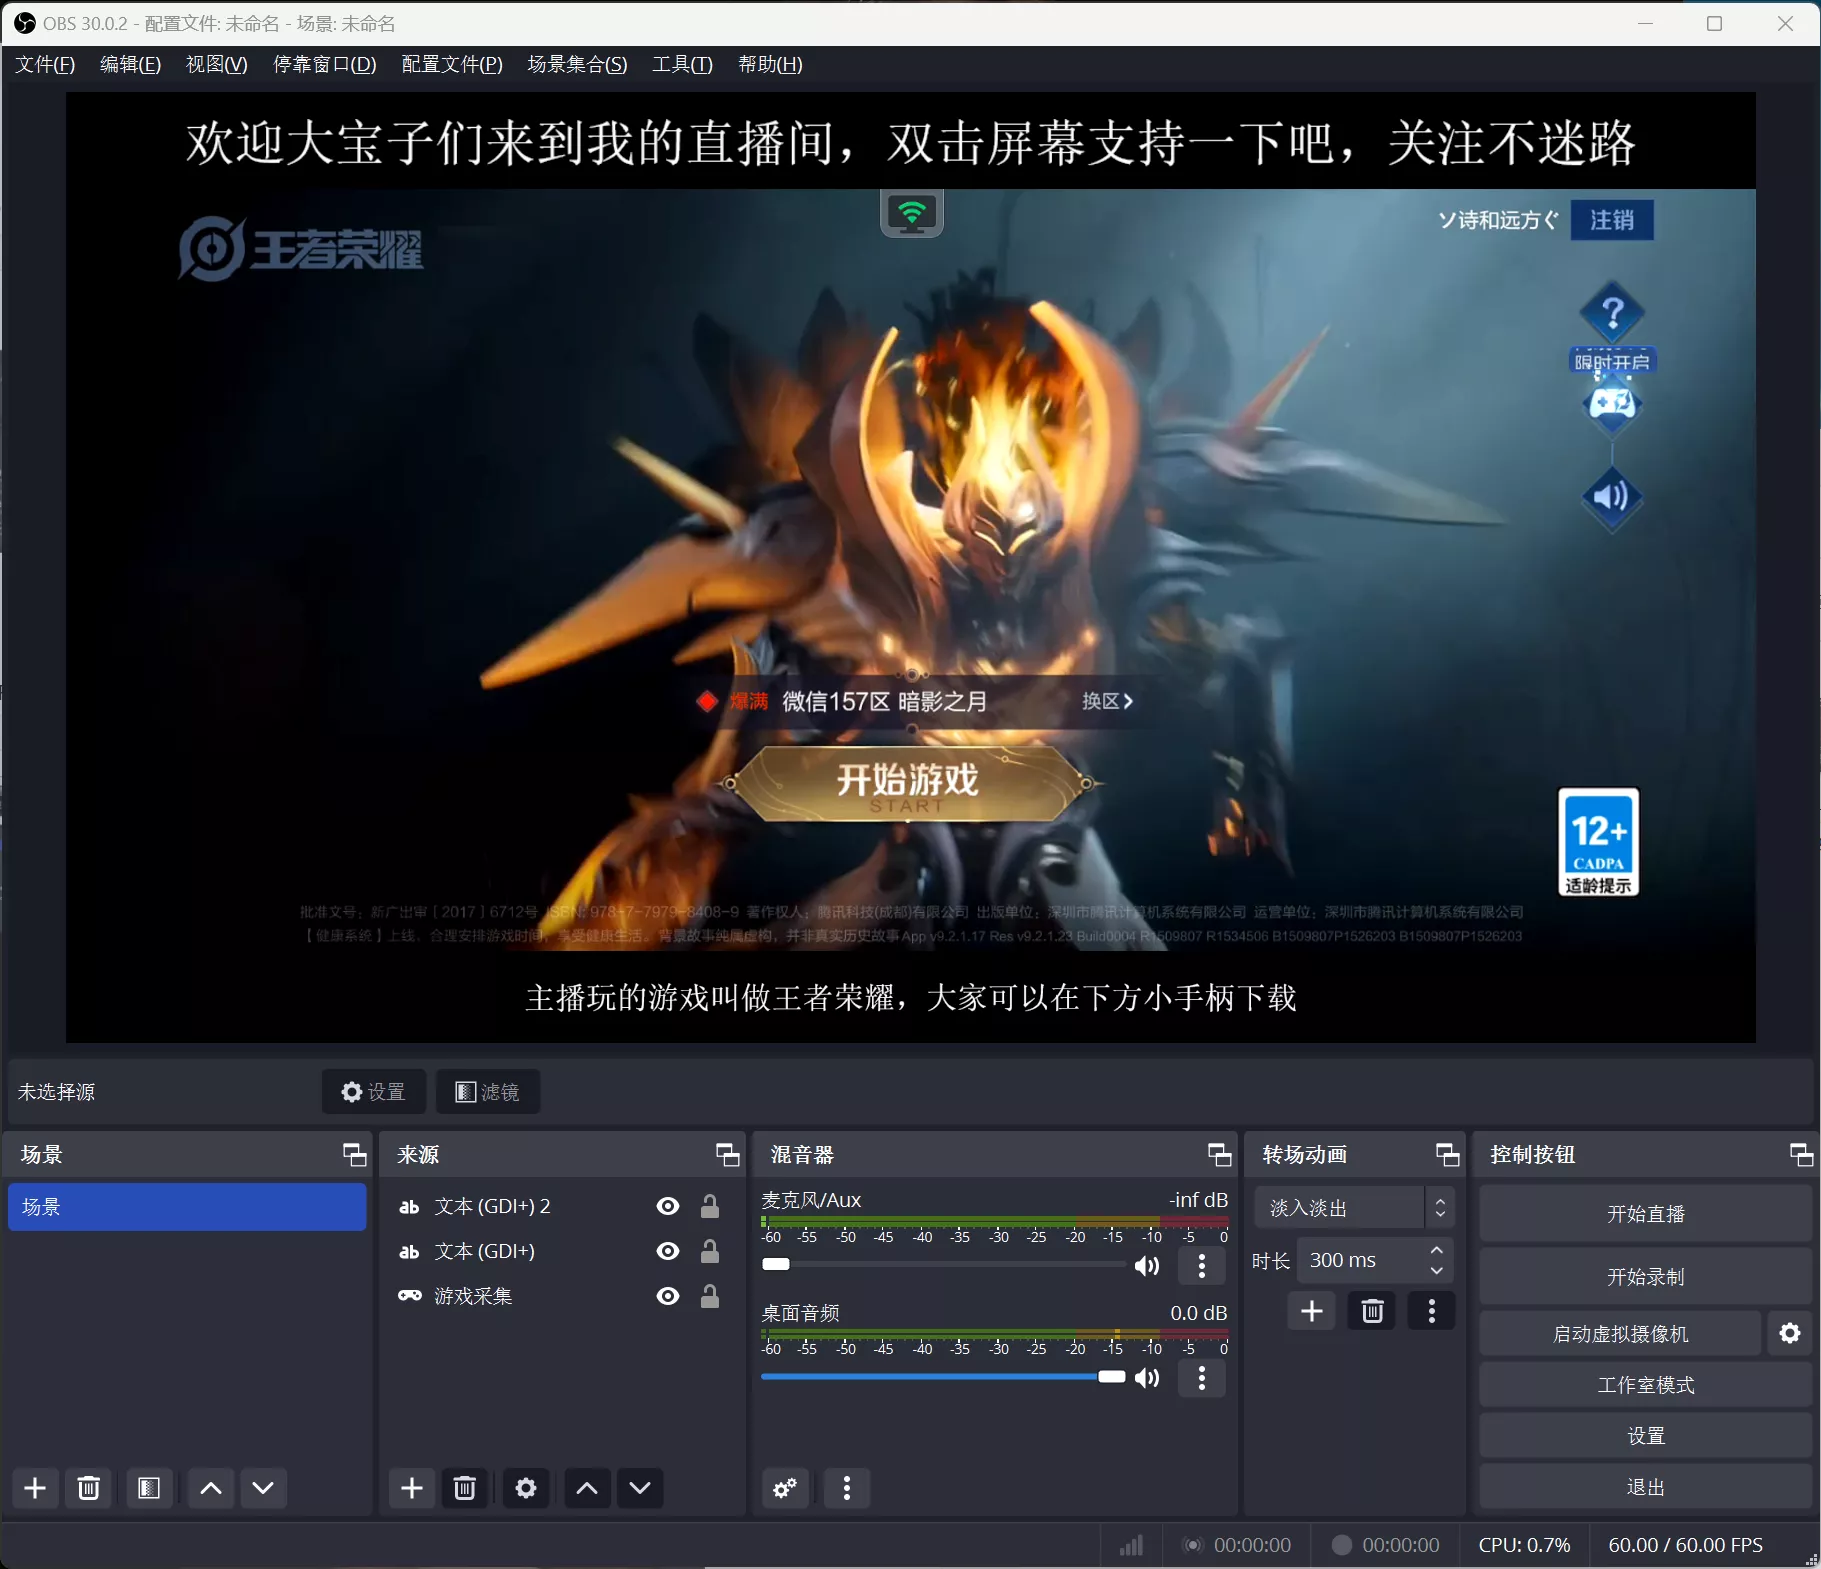Viewport: 1821px width, 1569px height.
Task: Move the source down with the arrow icon
Action: click(640, 1488)
